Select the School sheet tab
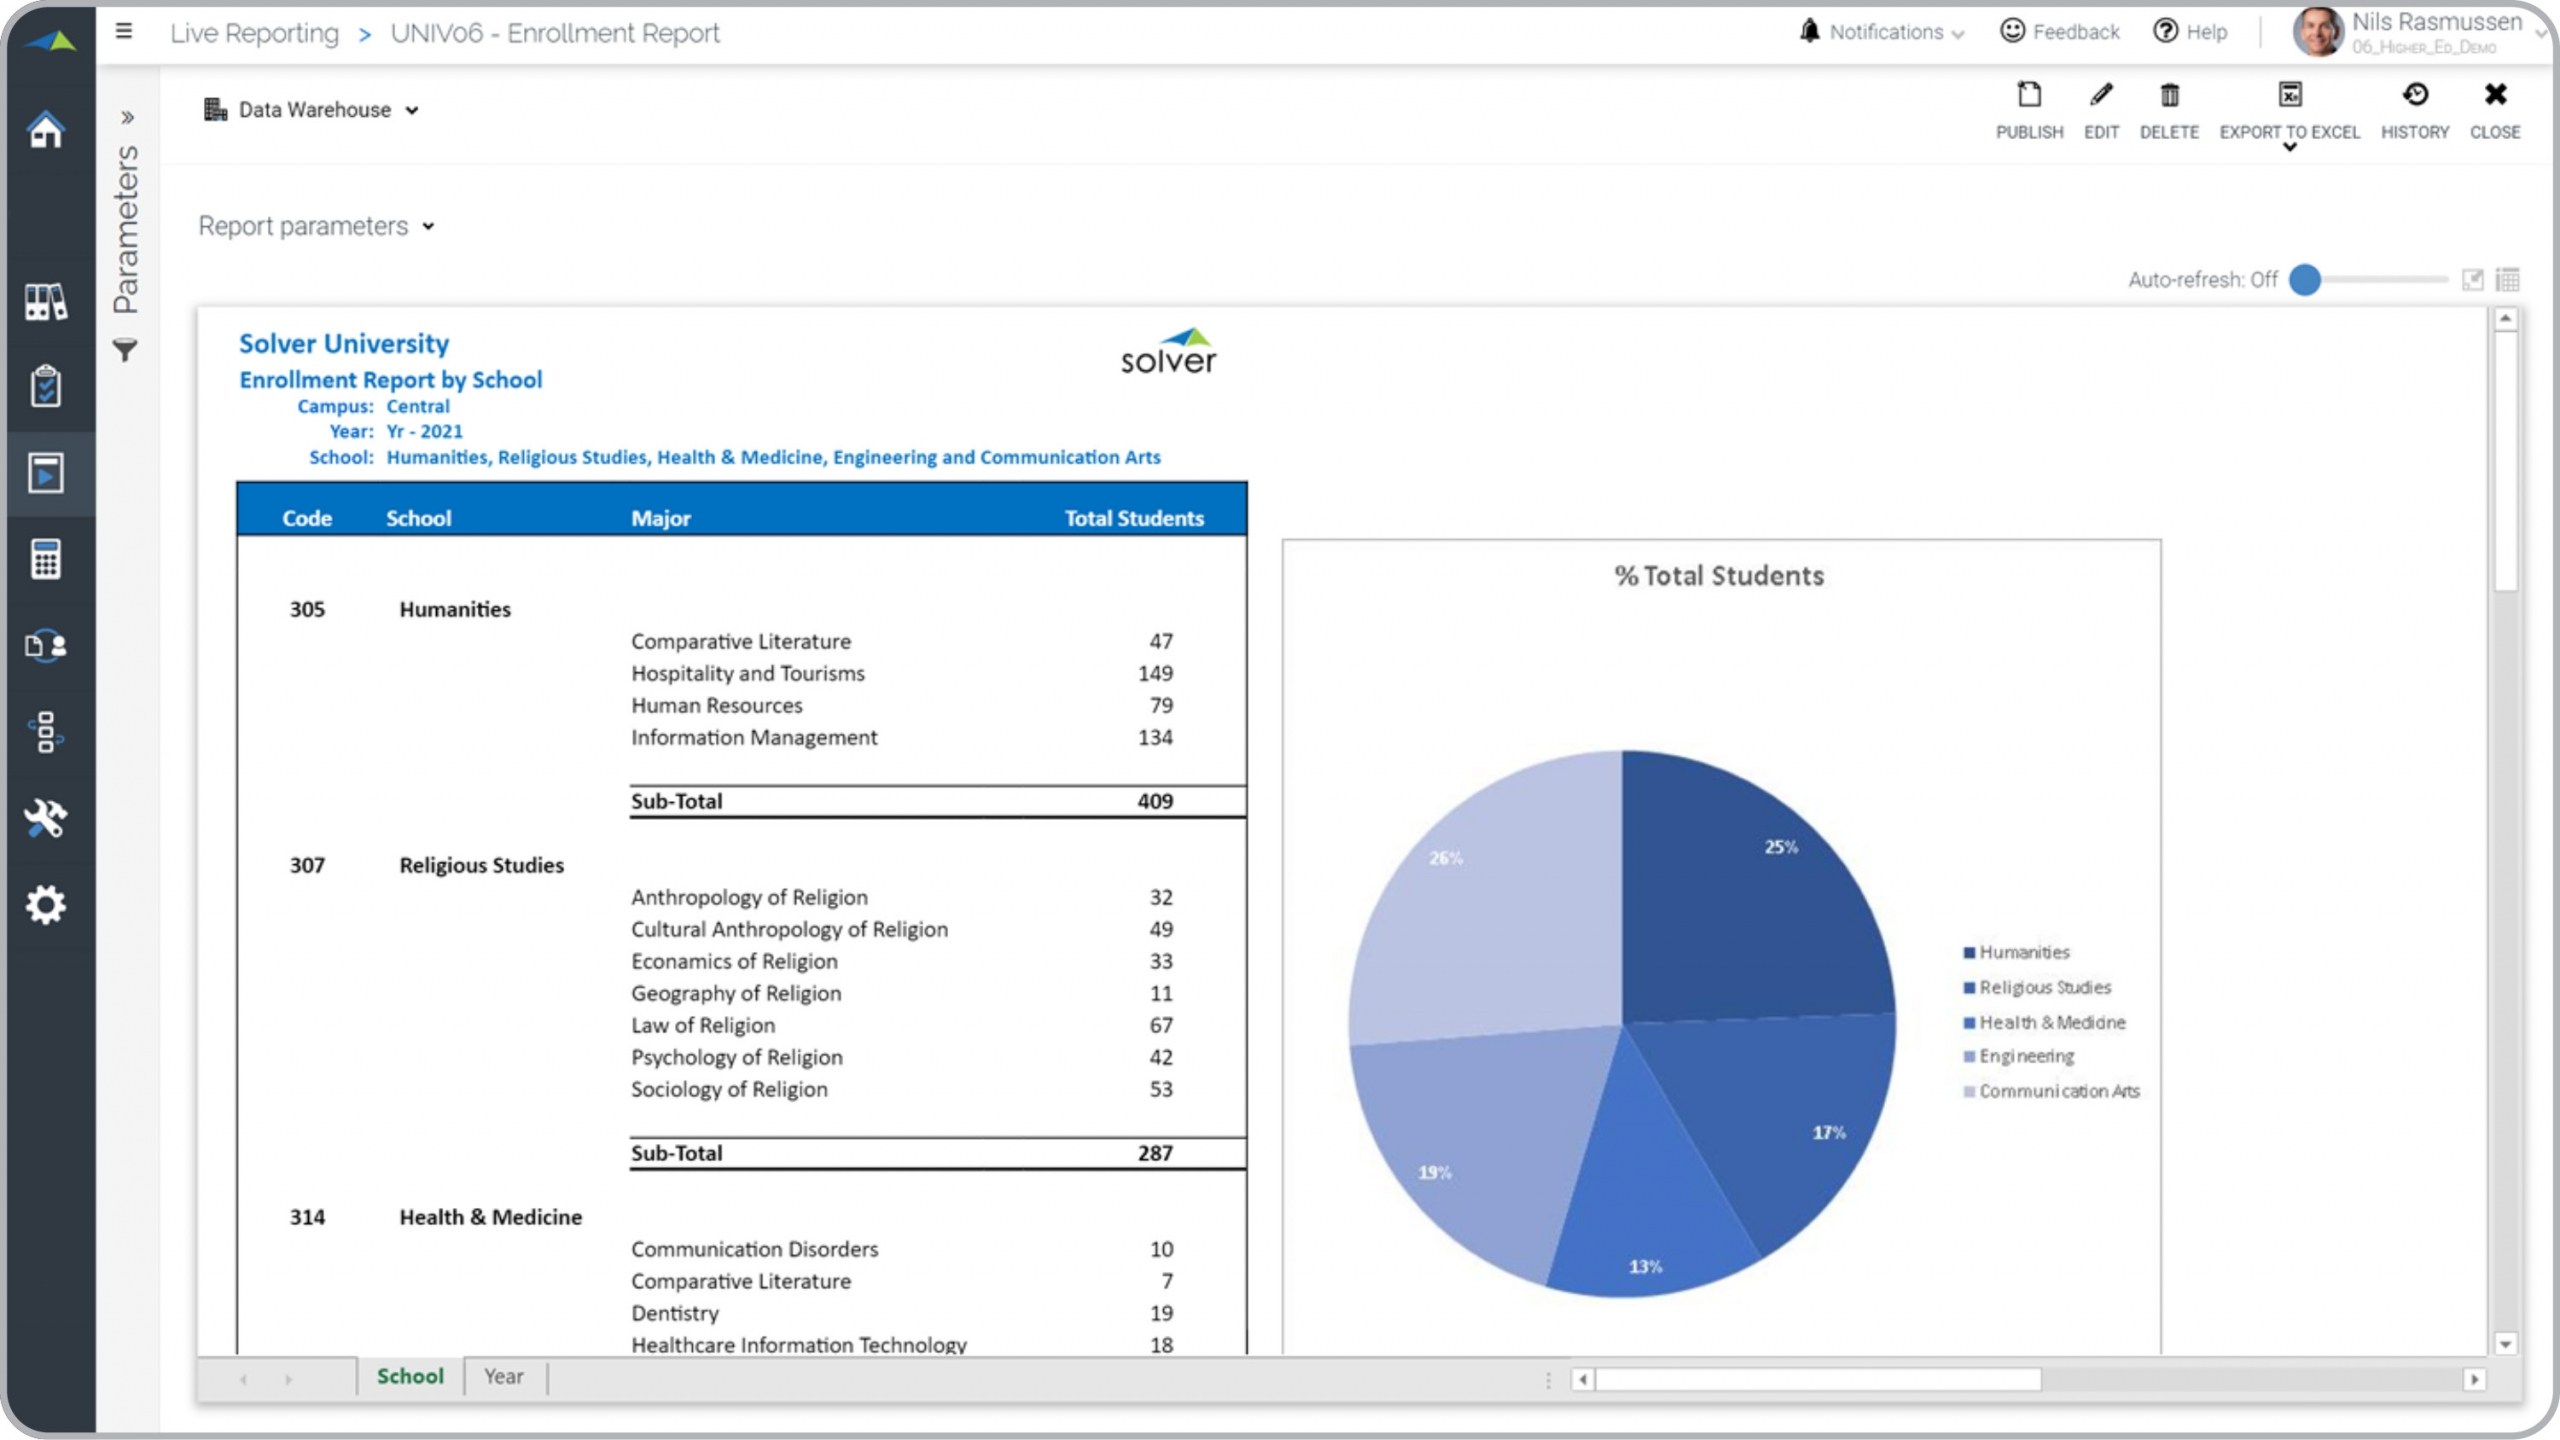Screen dimensions: 2560x1440 (x=410, y=1377)
